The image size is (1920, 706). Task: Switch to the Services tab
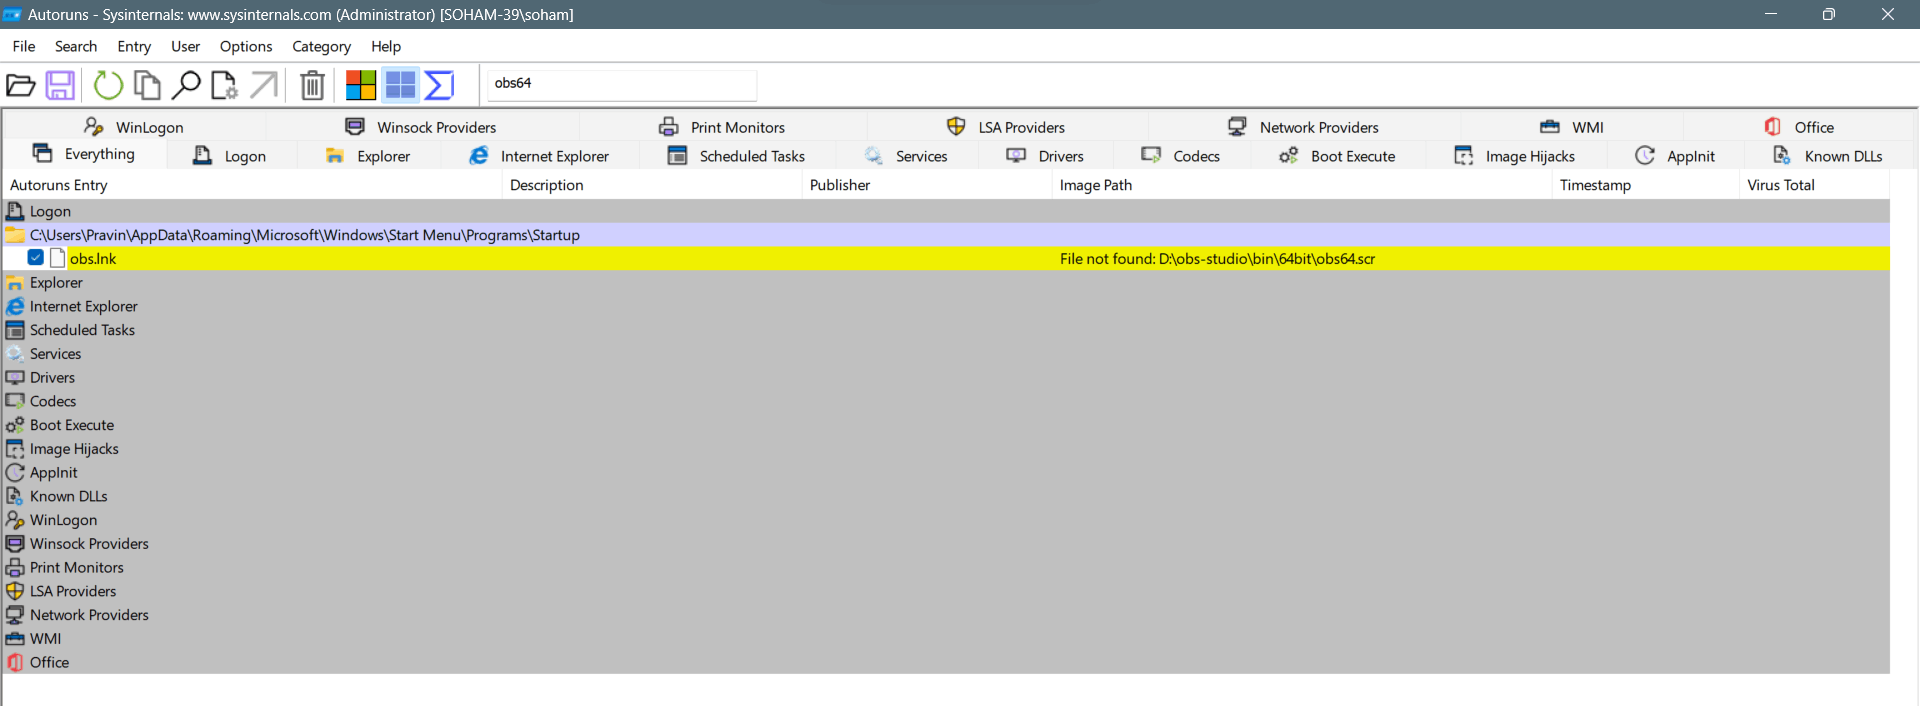906,156
